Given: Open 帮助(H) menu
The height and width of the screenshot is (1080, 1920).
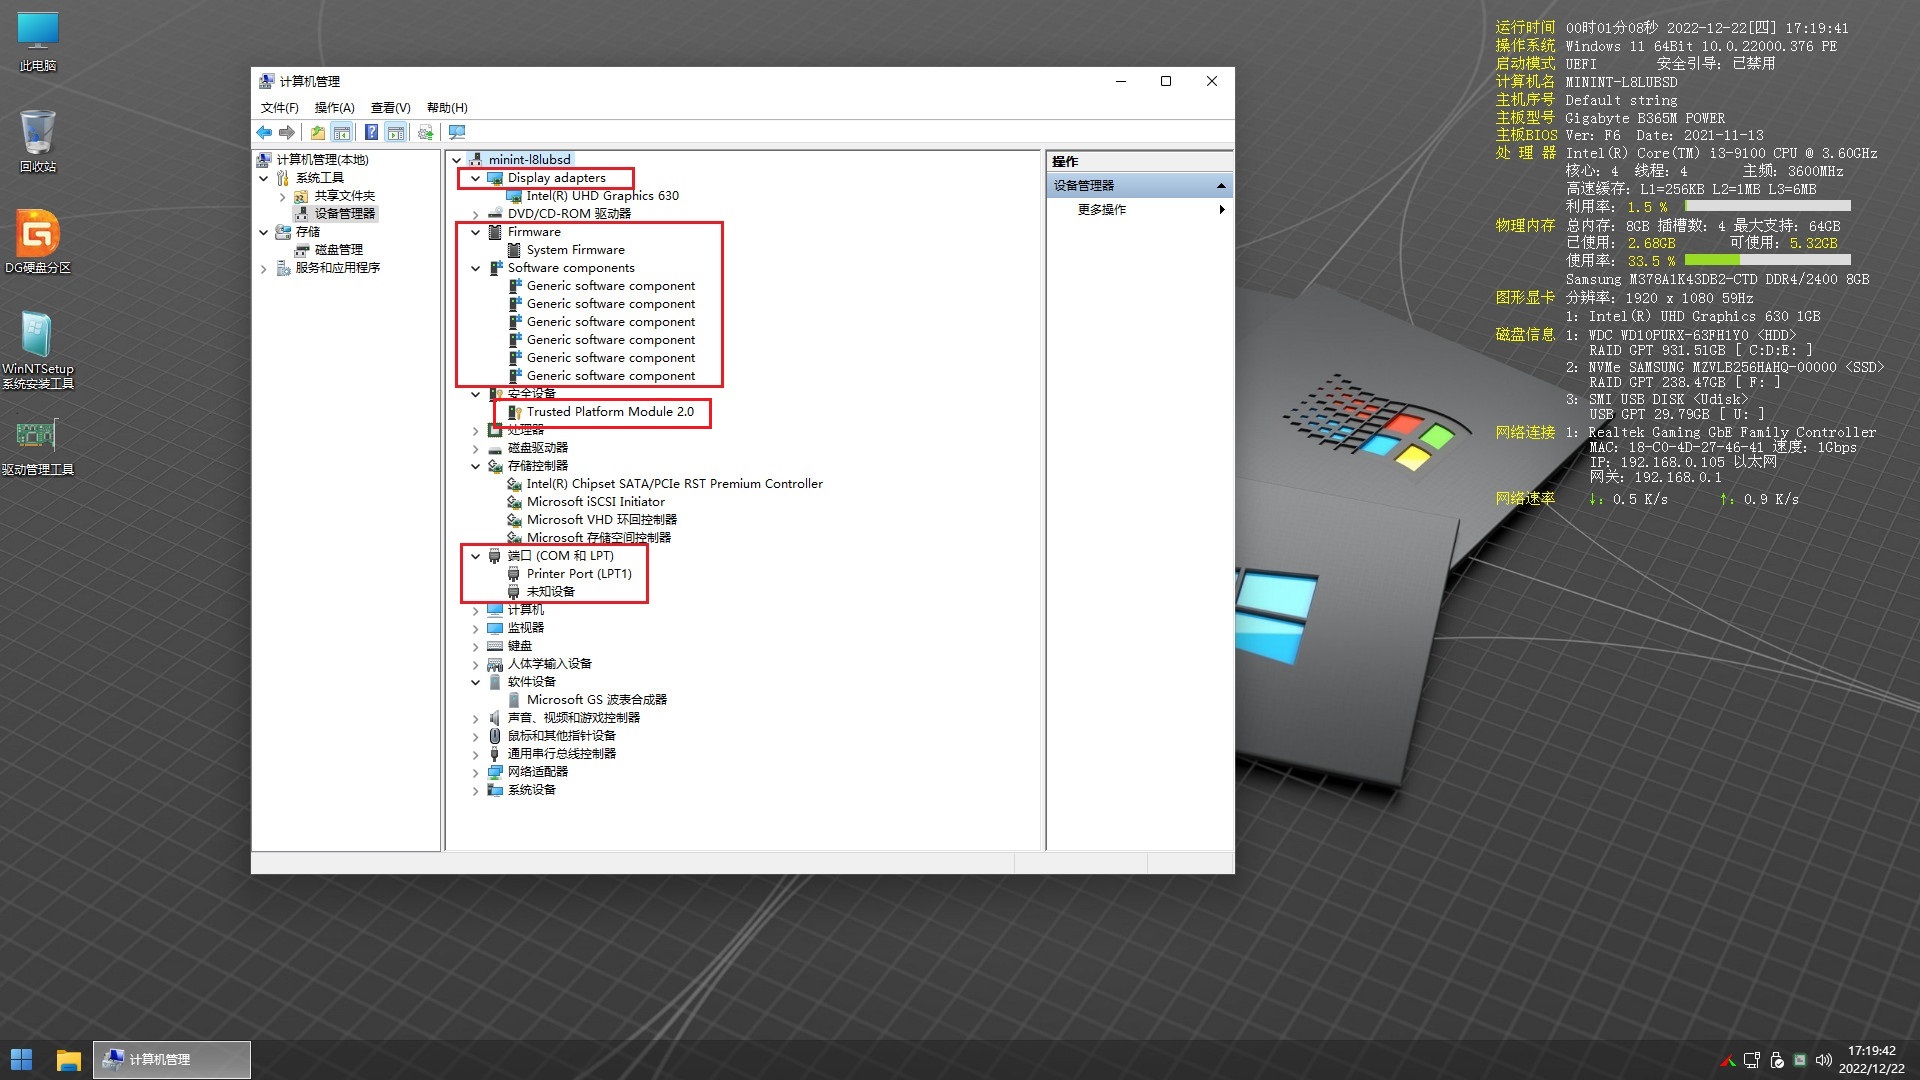Looking at the screenshot, I should [x=447, y=108].
